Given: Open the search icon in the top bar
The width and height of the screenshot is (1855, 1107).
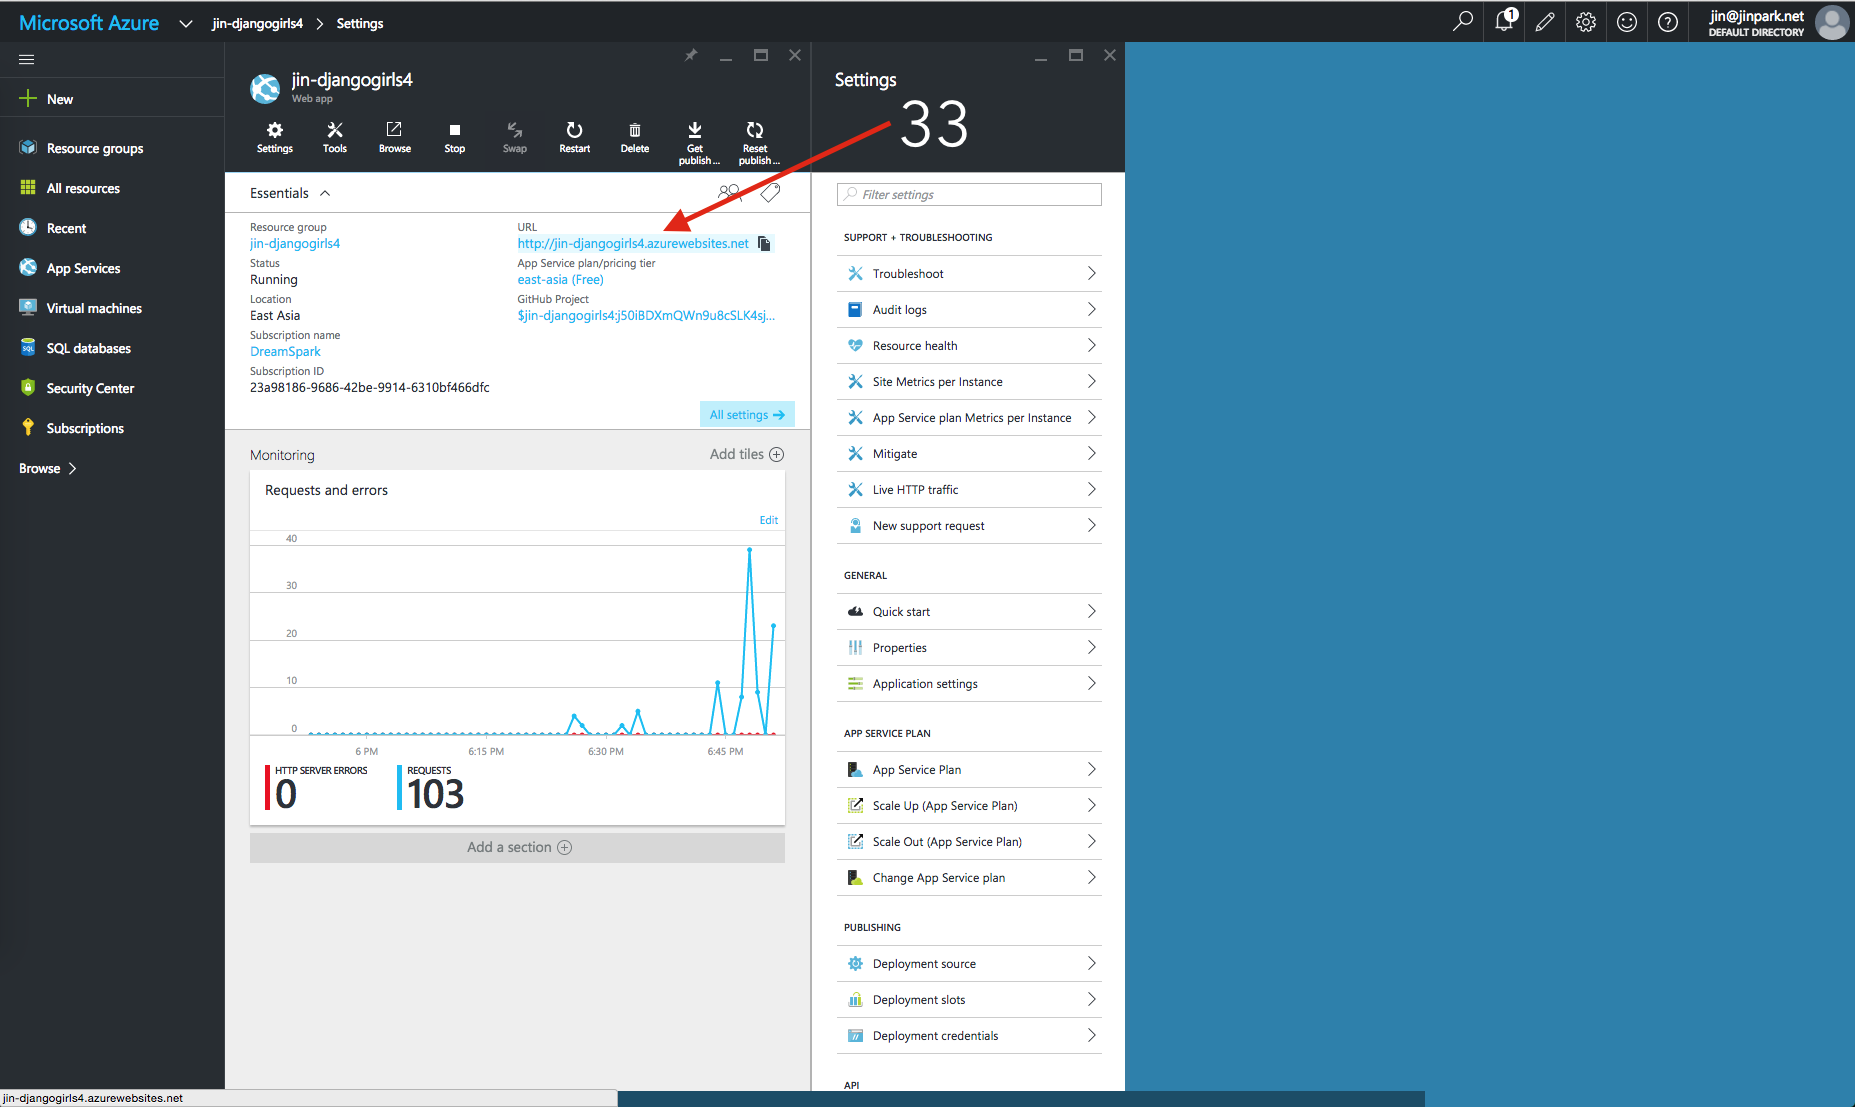Looking at the screenshot, I should coord(1463,21).
